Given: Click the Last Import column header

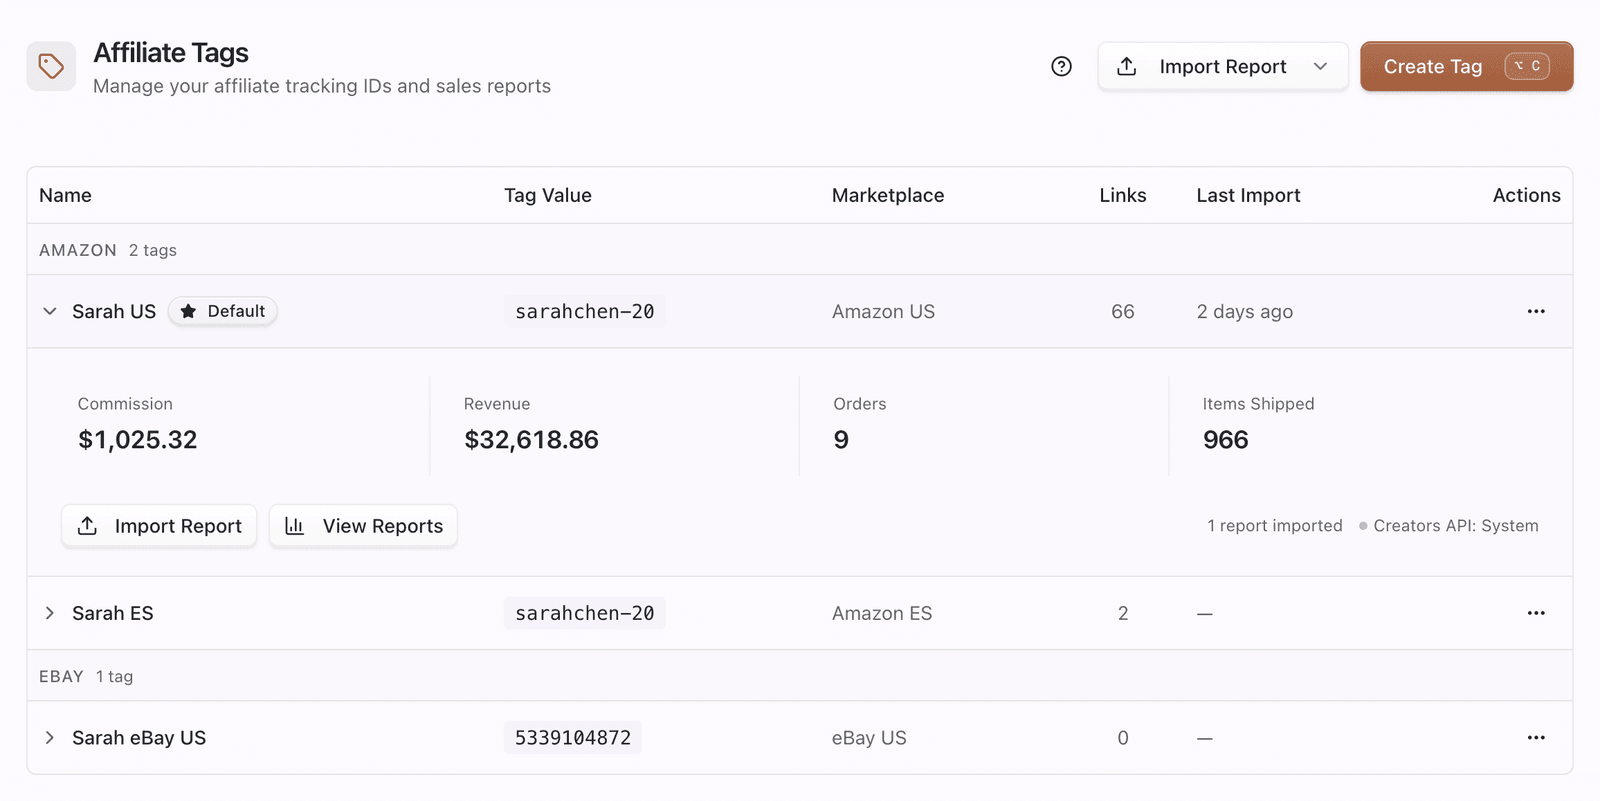Looking at the screenshot, I should [1248, 195].
